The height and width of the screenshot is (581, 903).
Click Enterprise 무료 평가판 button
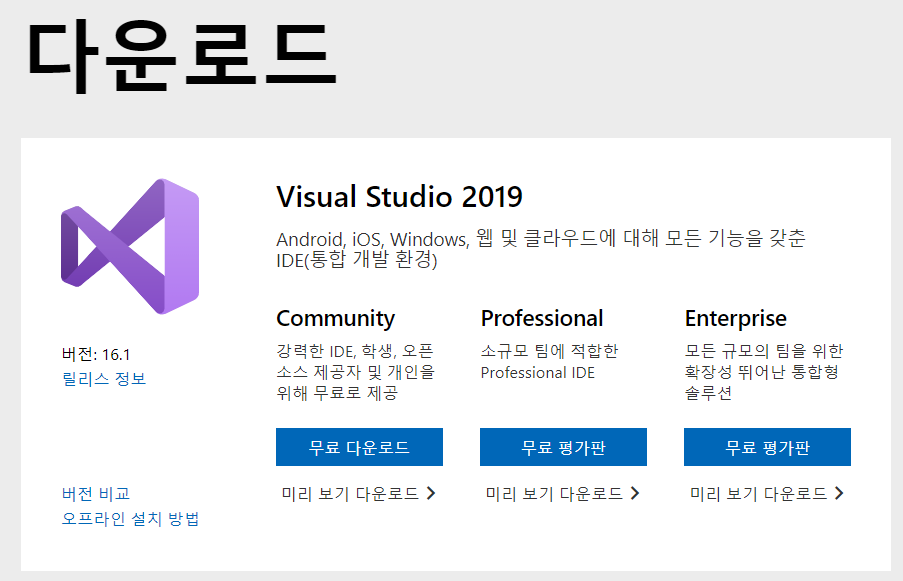767,447
